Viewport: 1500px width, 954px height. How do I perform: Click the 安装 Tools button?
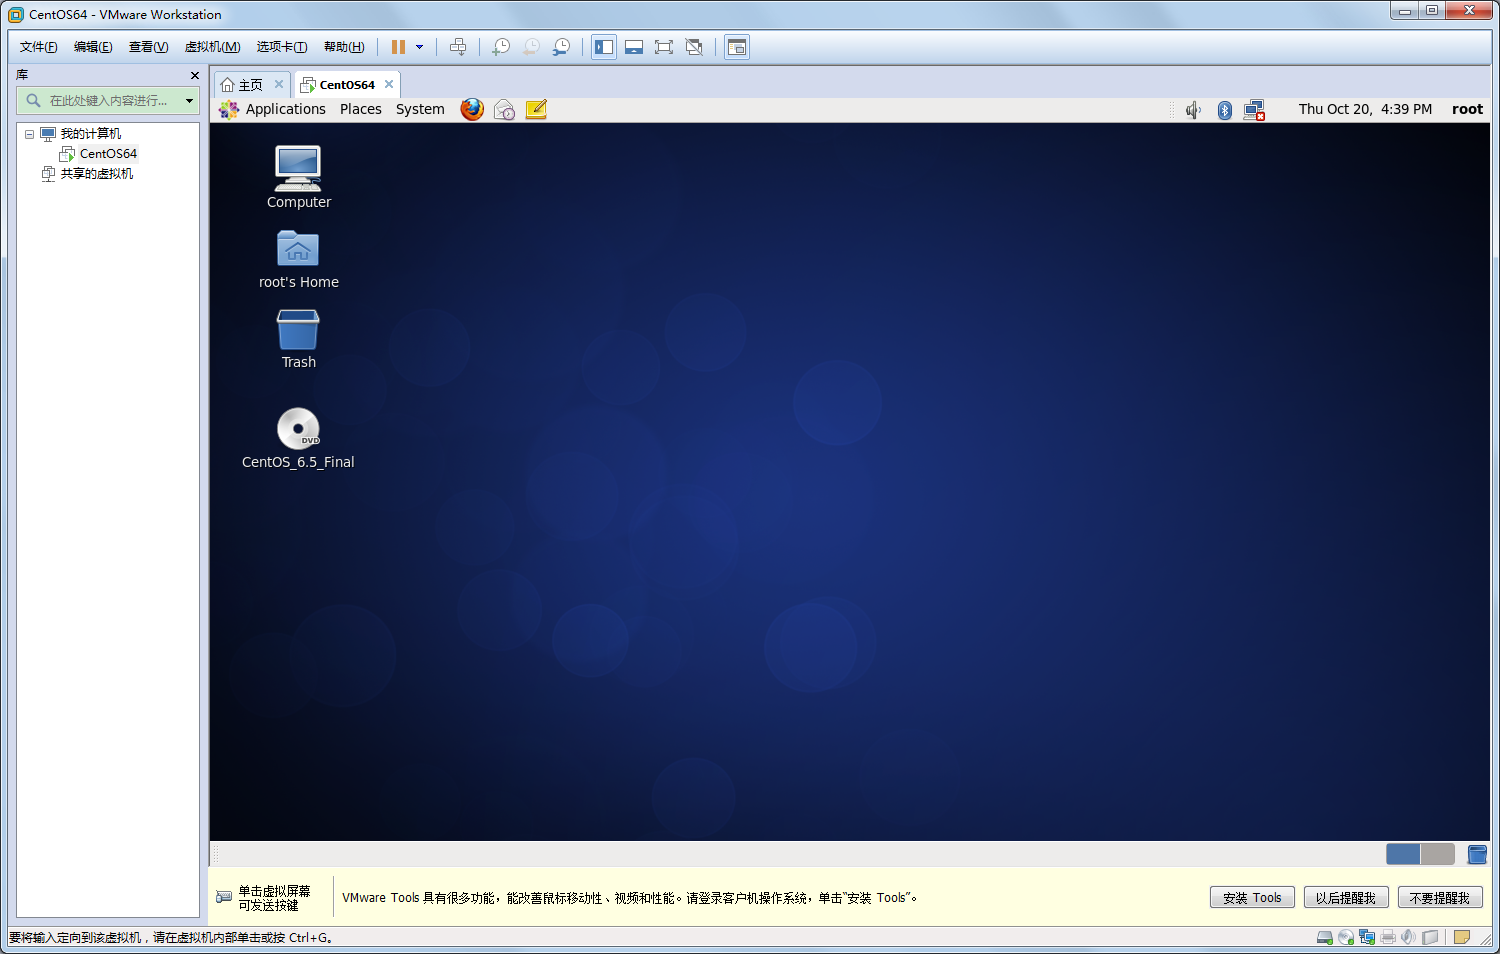(1252, 898)
